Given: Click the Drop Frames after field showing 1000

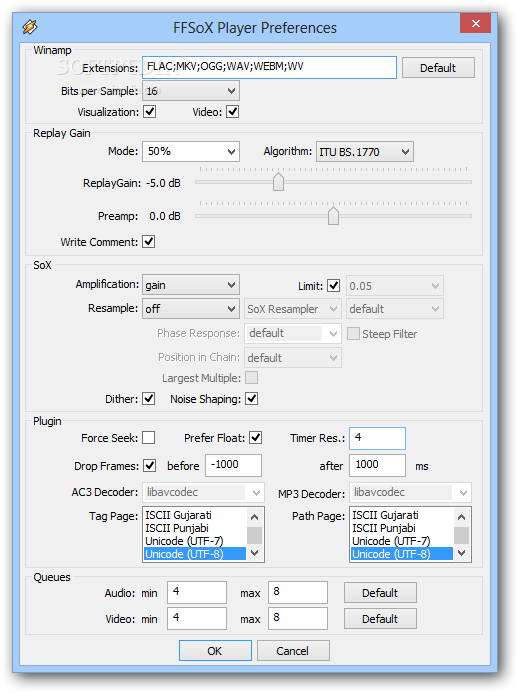Looking at the screenshot, I should [377, 465].
